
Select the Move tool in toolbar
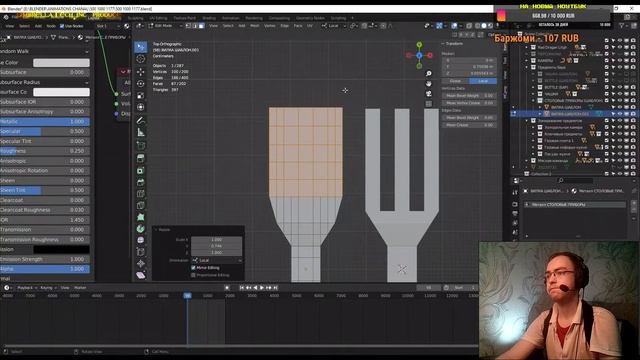pyautogui.click(x=140, y=72)
